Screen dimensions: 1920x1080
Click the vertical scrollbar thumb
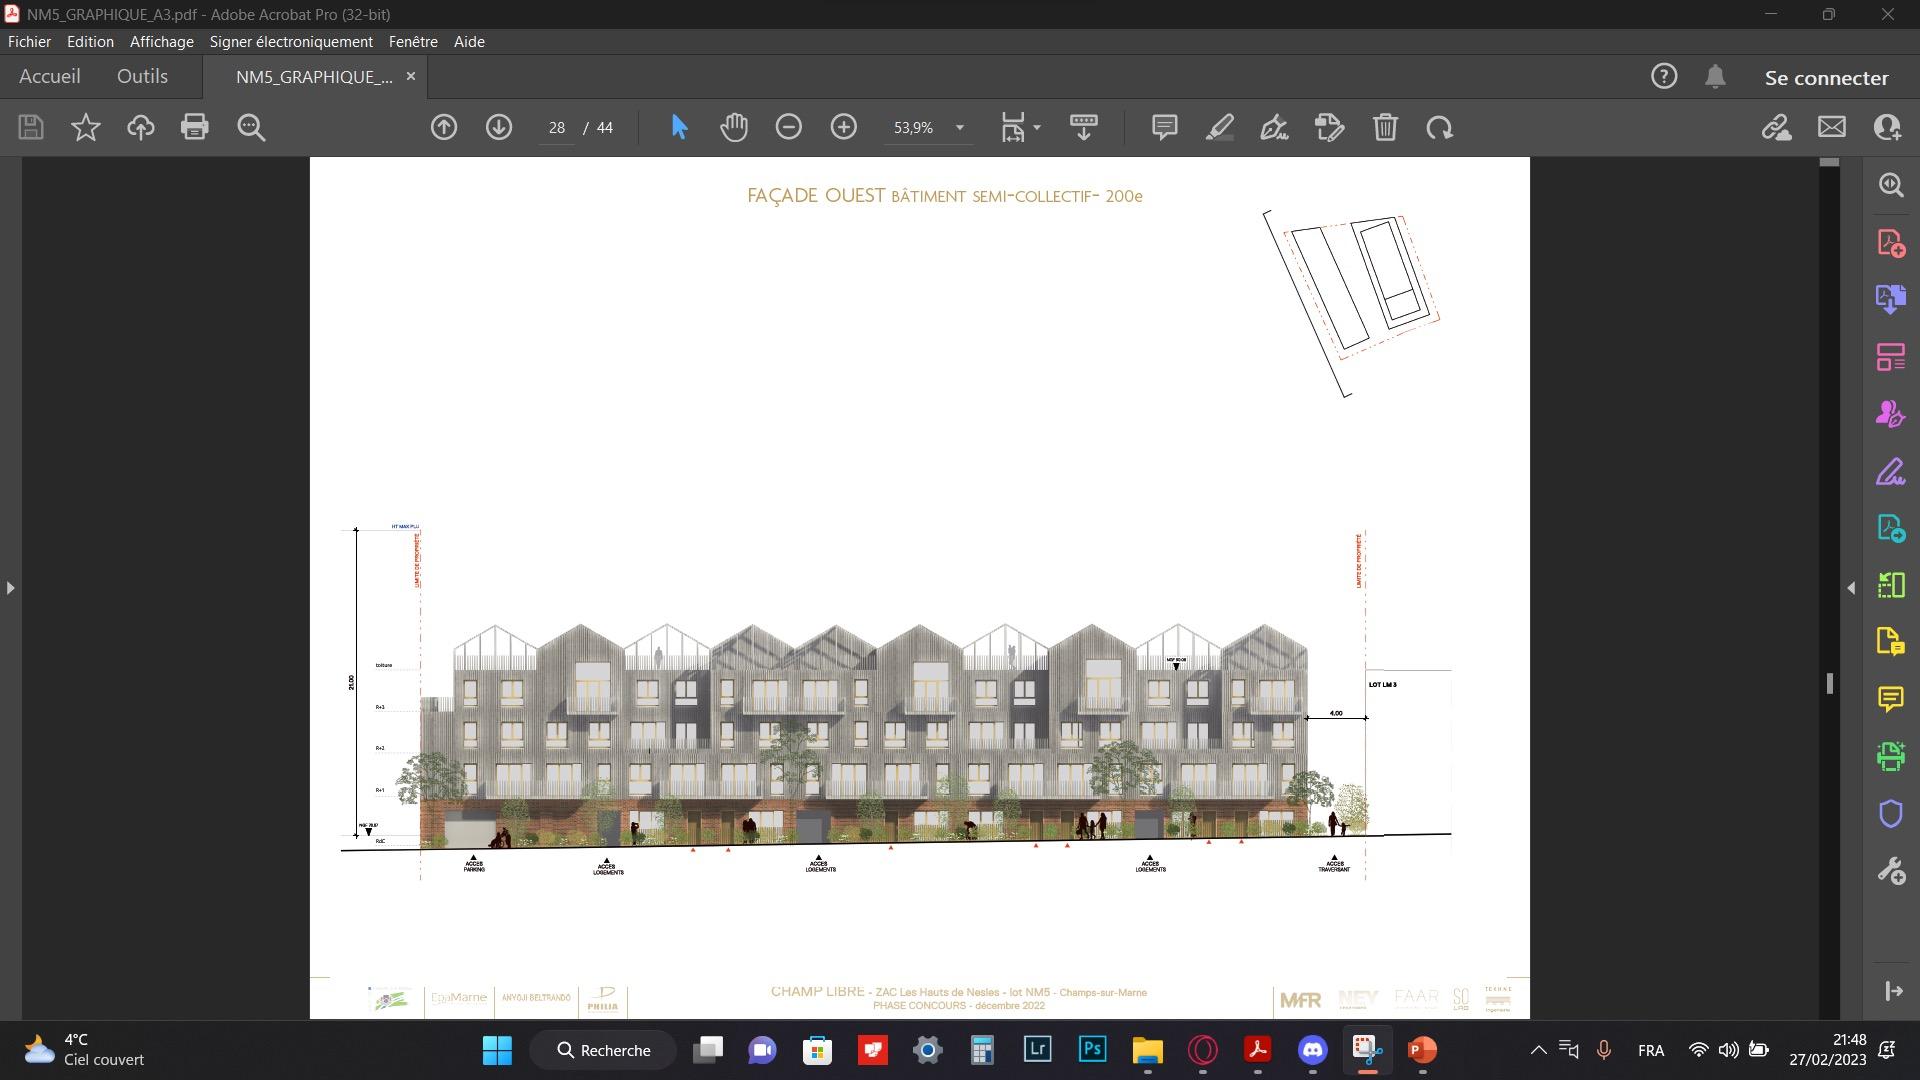(1829, 683)
